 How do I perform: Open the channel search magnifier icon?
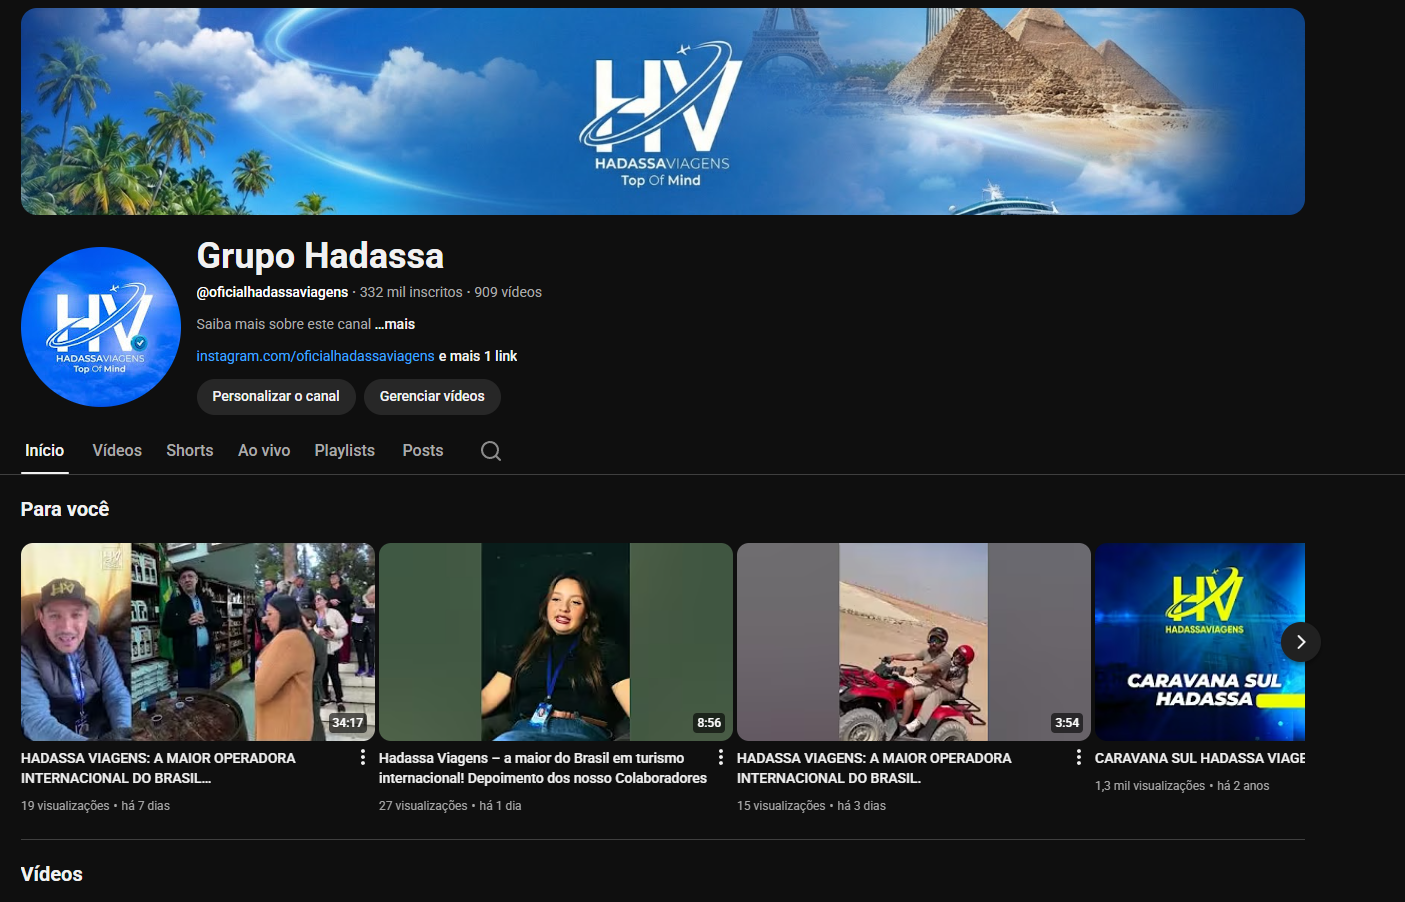coord(491,451)
